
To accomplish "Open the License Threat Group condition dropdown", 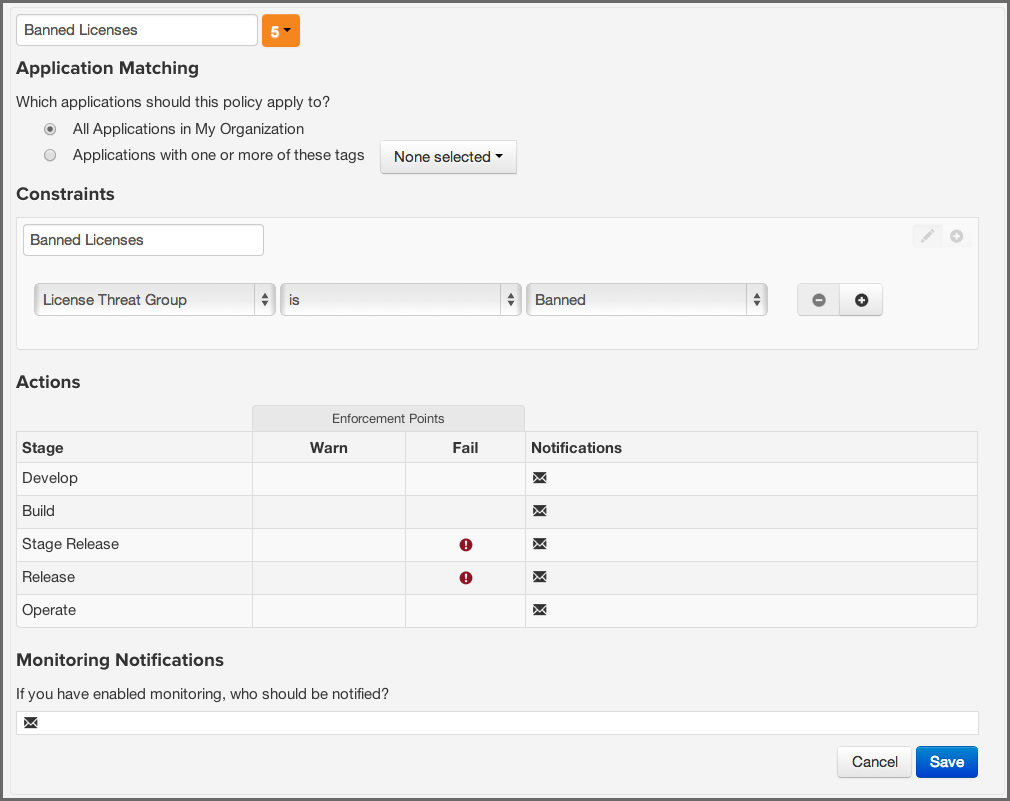I will [x=154, y=299].
